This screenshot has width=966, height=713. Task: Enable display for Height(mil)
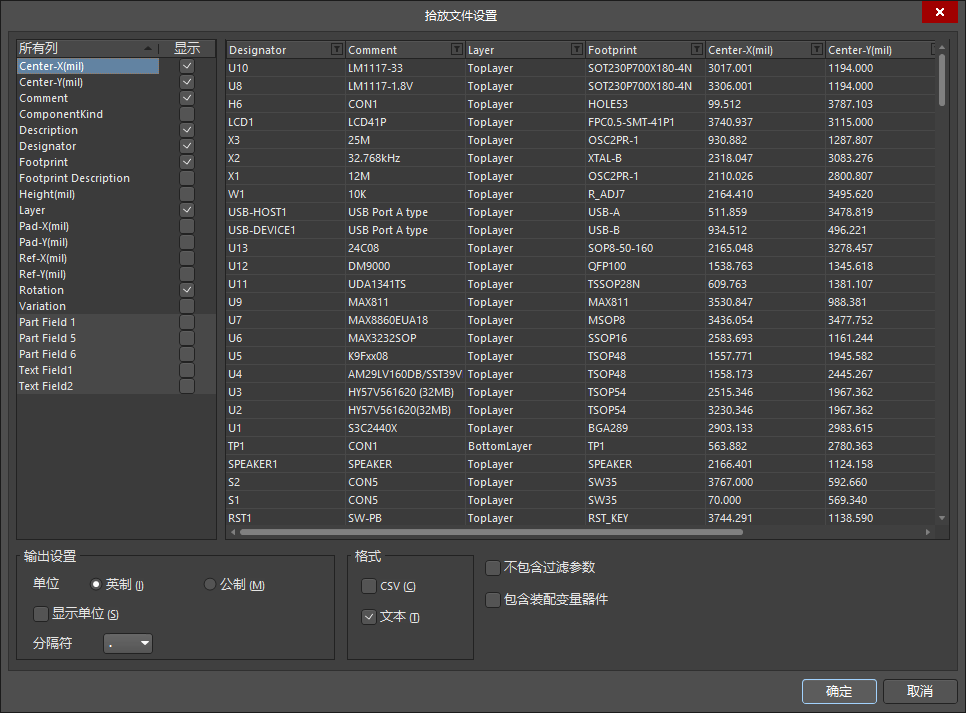coord(187,194)
